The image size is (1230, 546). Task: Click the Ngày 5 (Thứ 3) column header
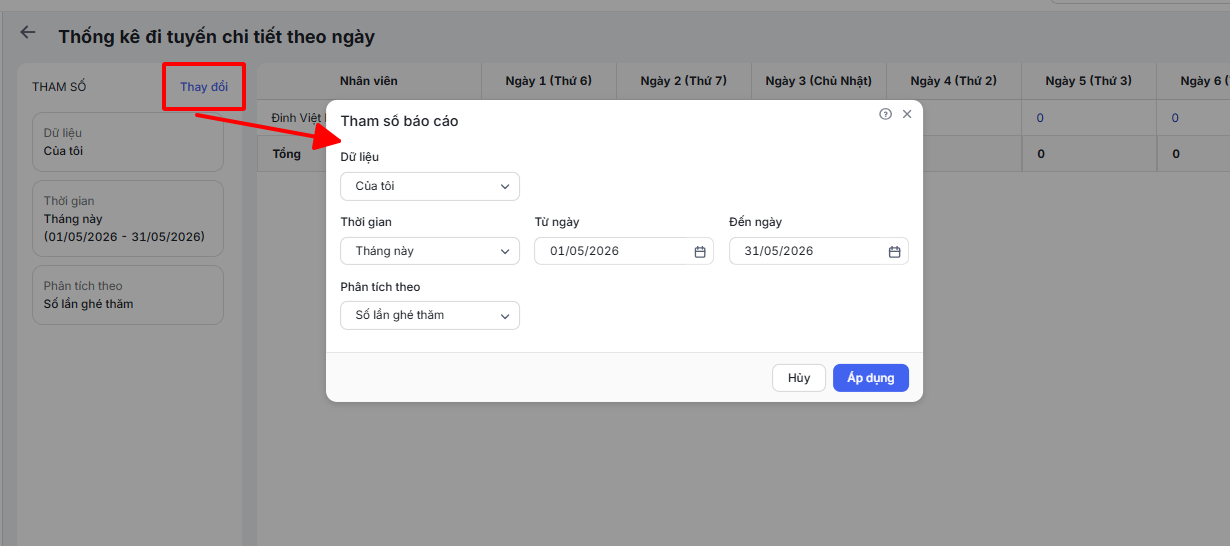(1088, 81)
